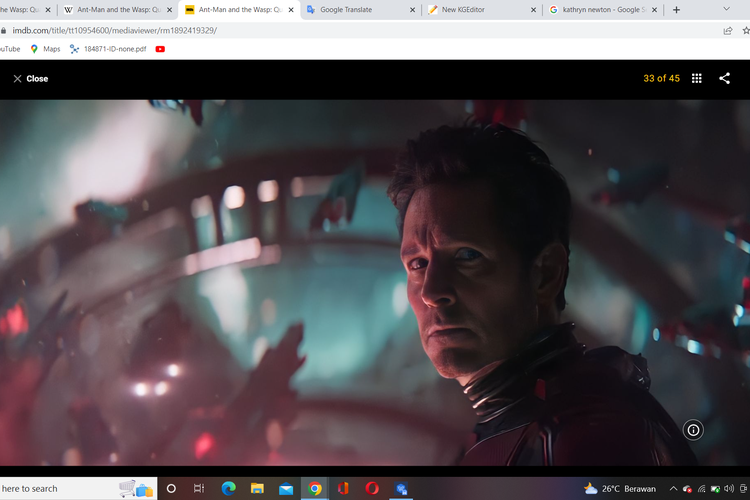Open File Explorer from the taskbar
This screenshot has width=750, height=500.
click(x=257, y=489)
